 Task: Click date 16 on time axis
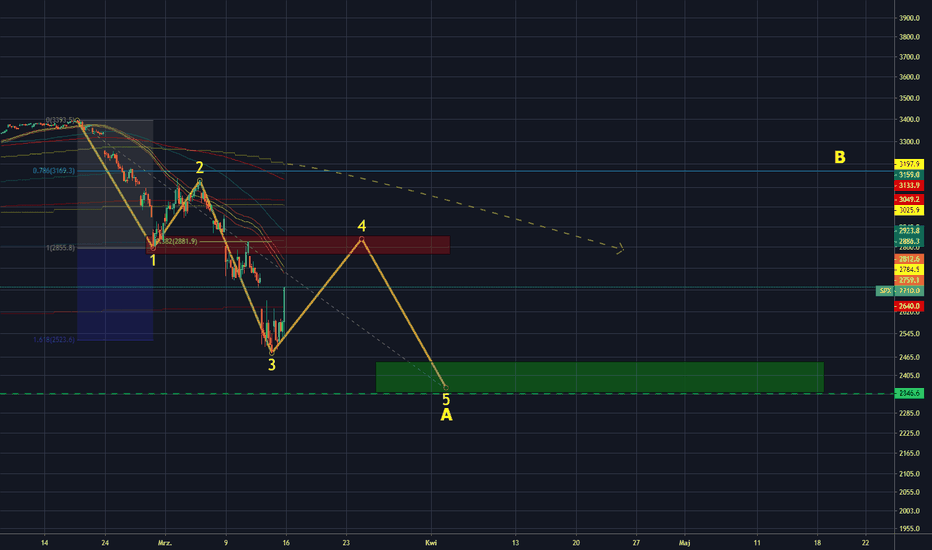click(286, 543)
